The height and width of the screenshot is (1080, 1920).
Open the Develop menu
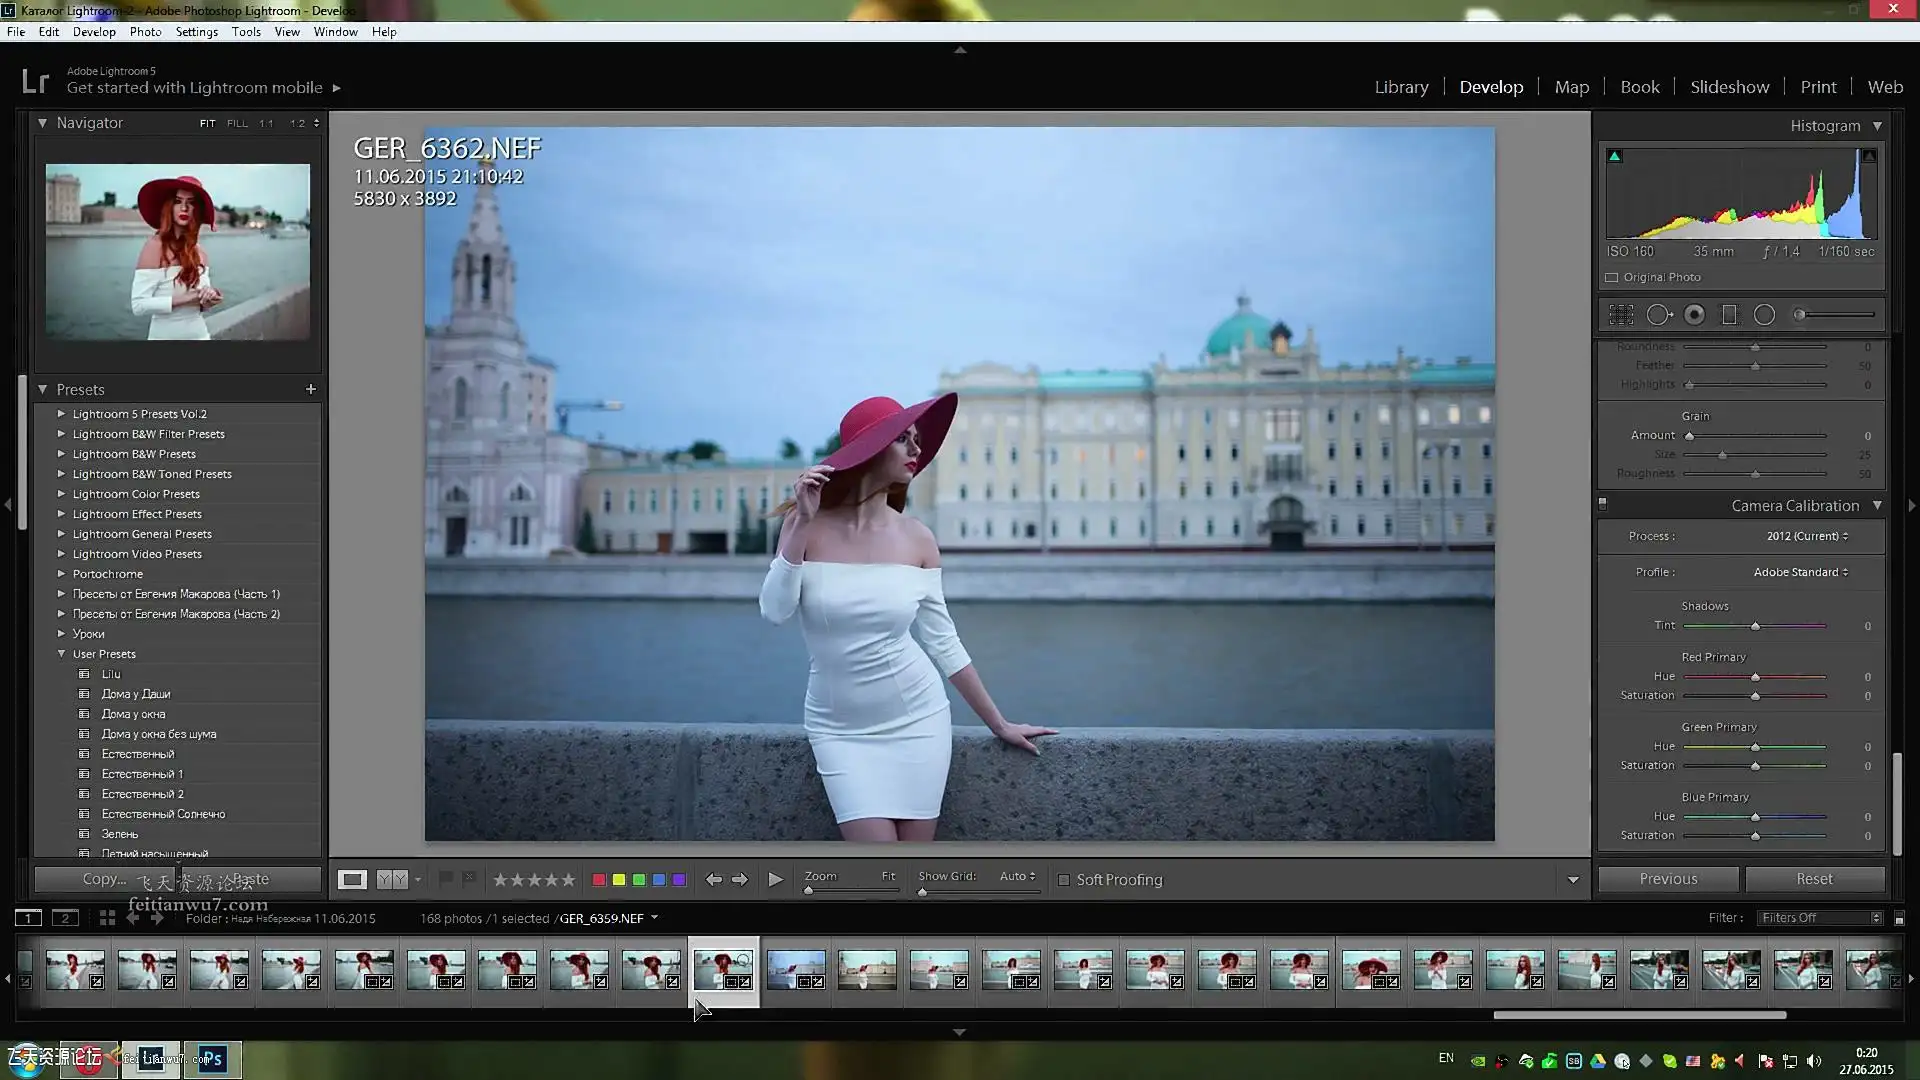tap(94, 32)
